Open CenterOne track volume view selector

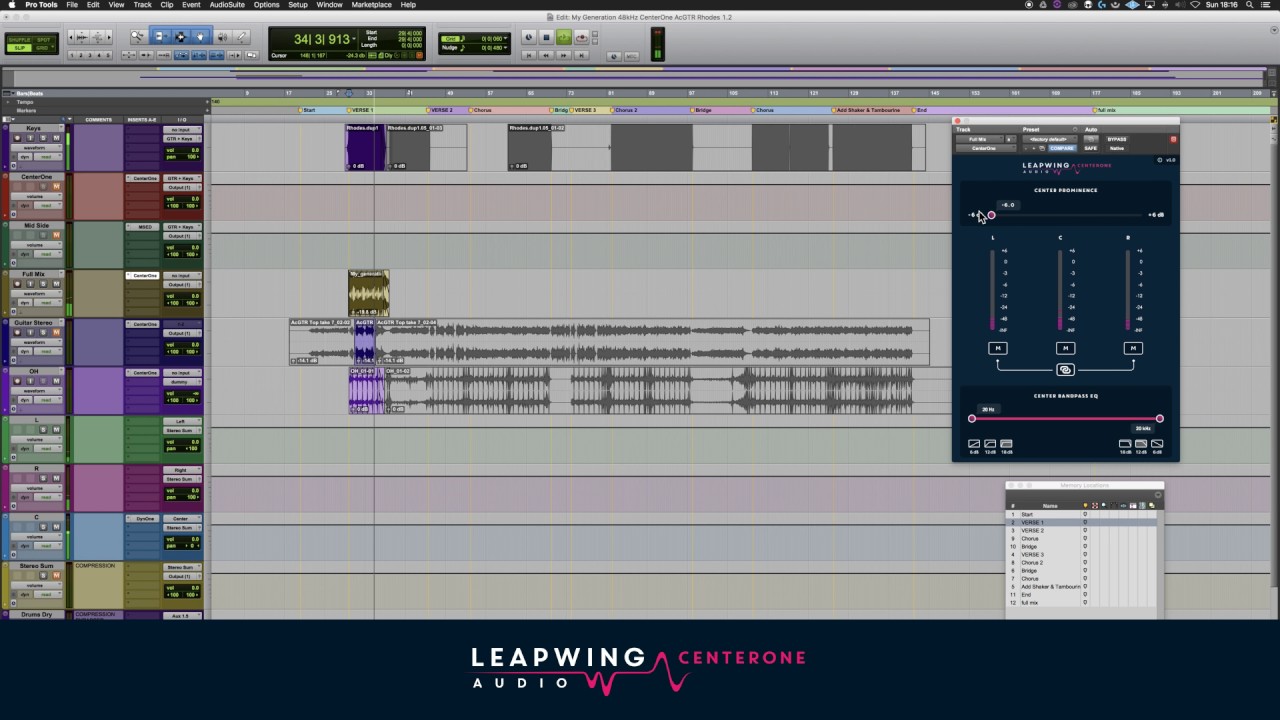point(36,197)
